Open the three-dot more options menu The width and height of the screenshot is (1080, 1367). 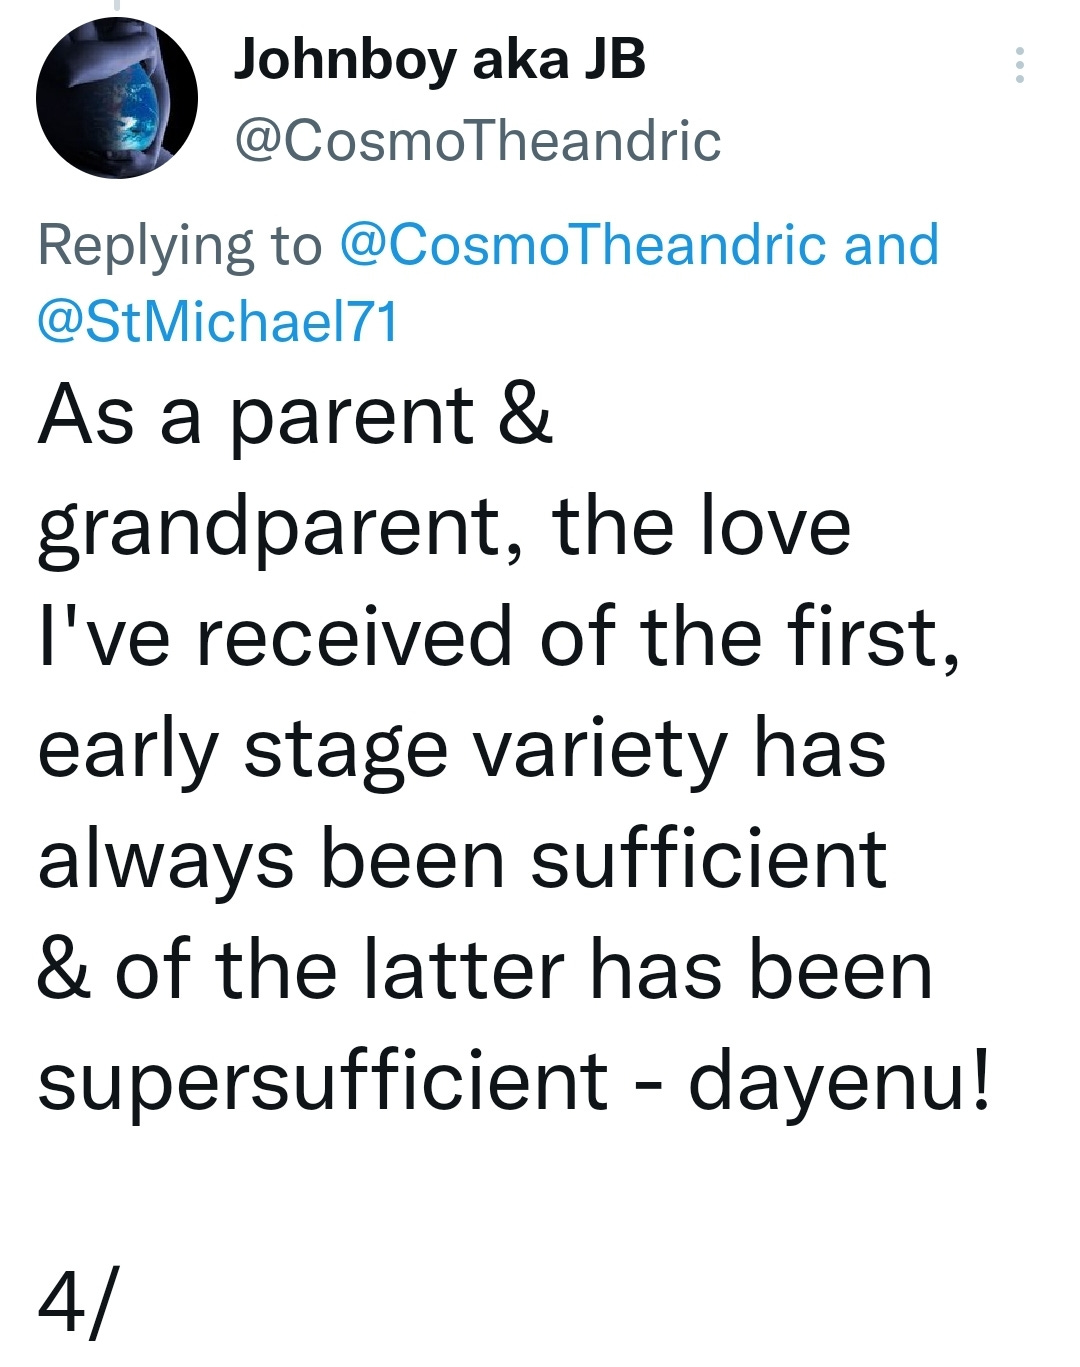1019,65
